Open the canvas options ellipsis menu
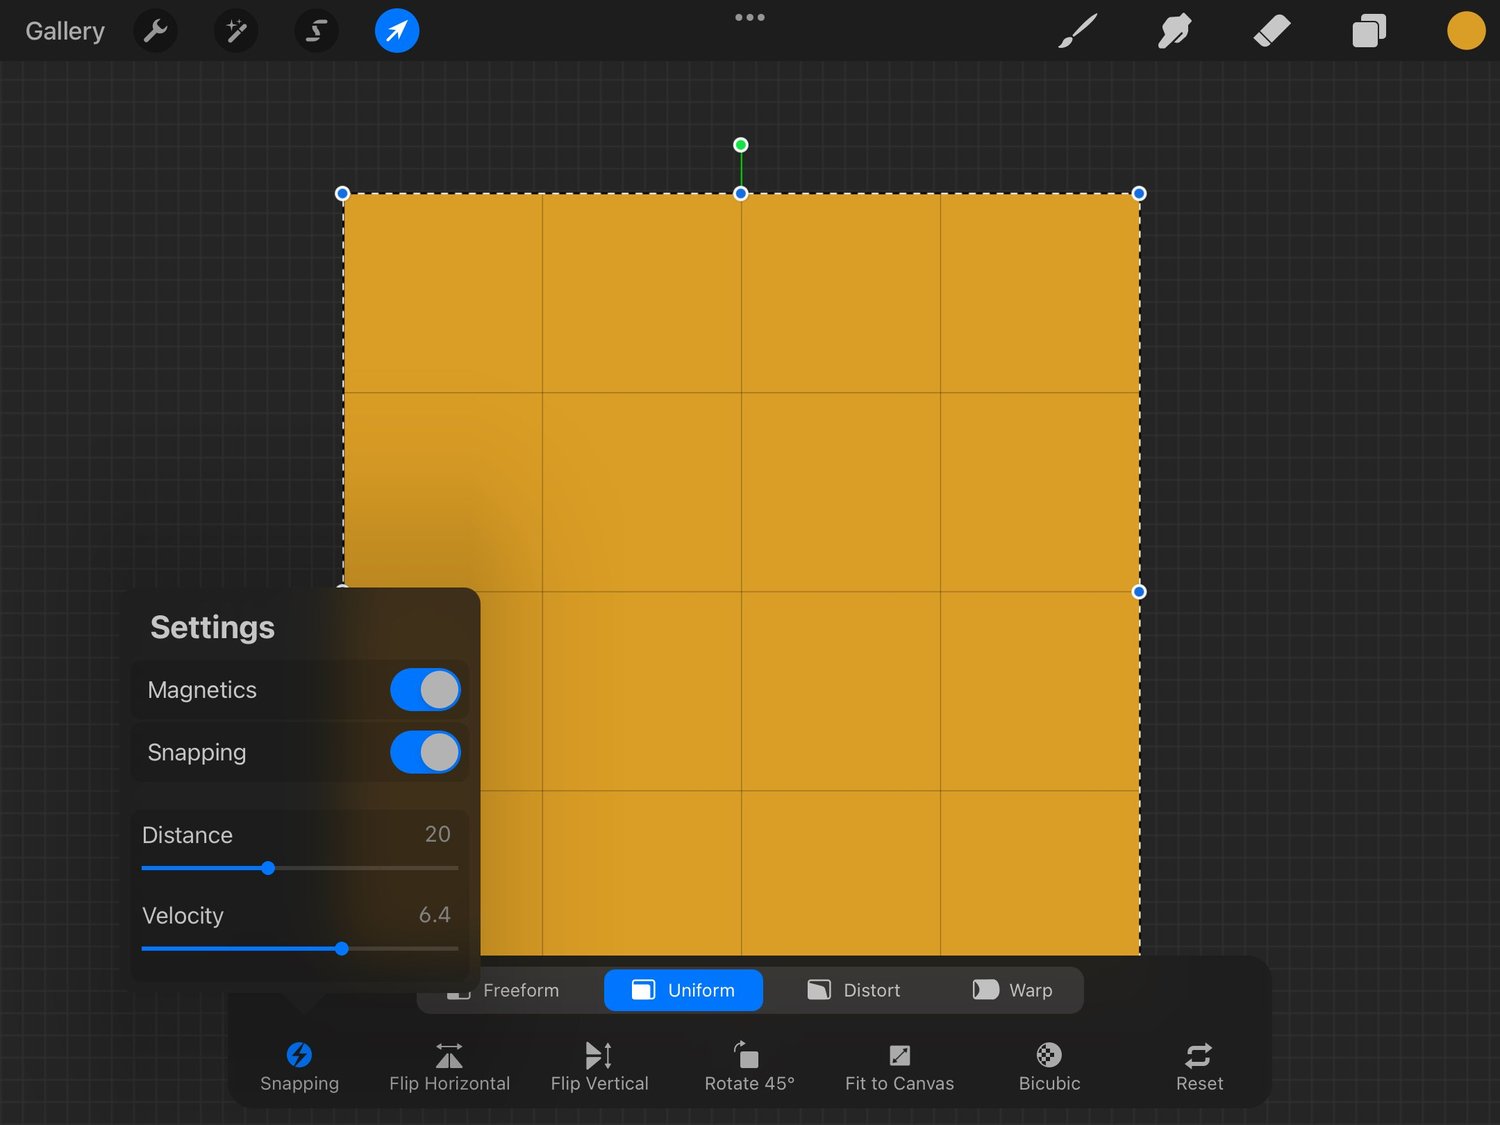Screen dimensions: 1500x1125 (x=749, y=16)
